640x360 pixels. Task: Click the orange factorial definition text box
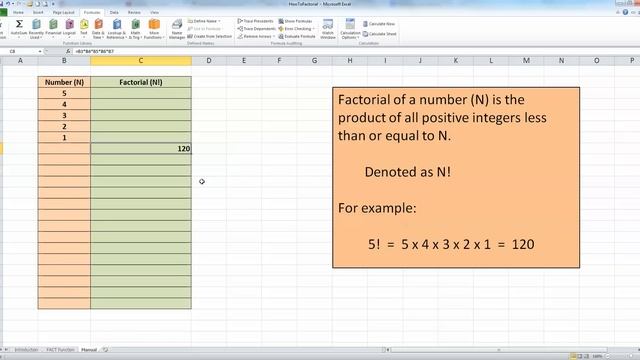[456, 178]
